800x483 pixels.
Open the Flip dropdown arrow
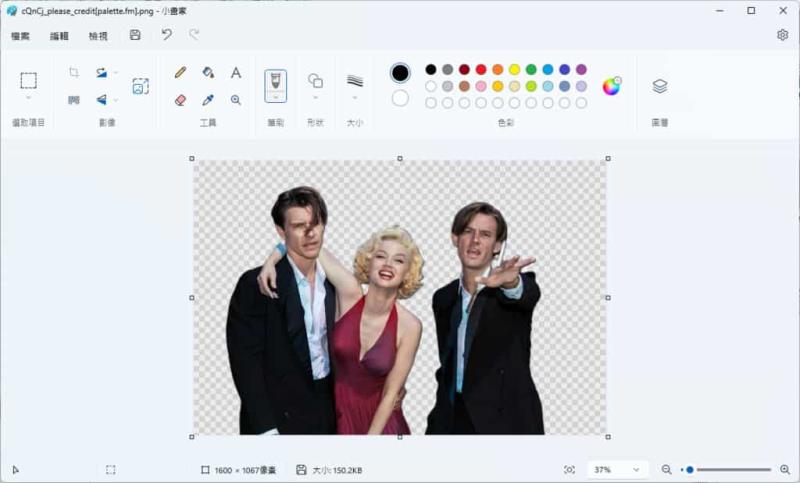[x=116, y=100]
